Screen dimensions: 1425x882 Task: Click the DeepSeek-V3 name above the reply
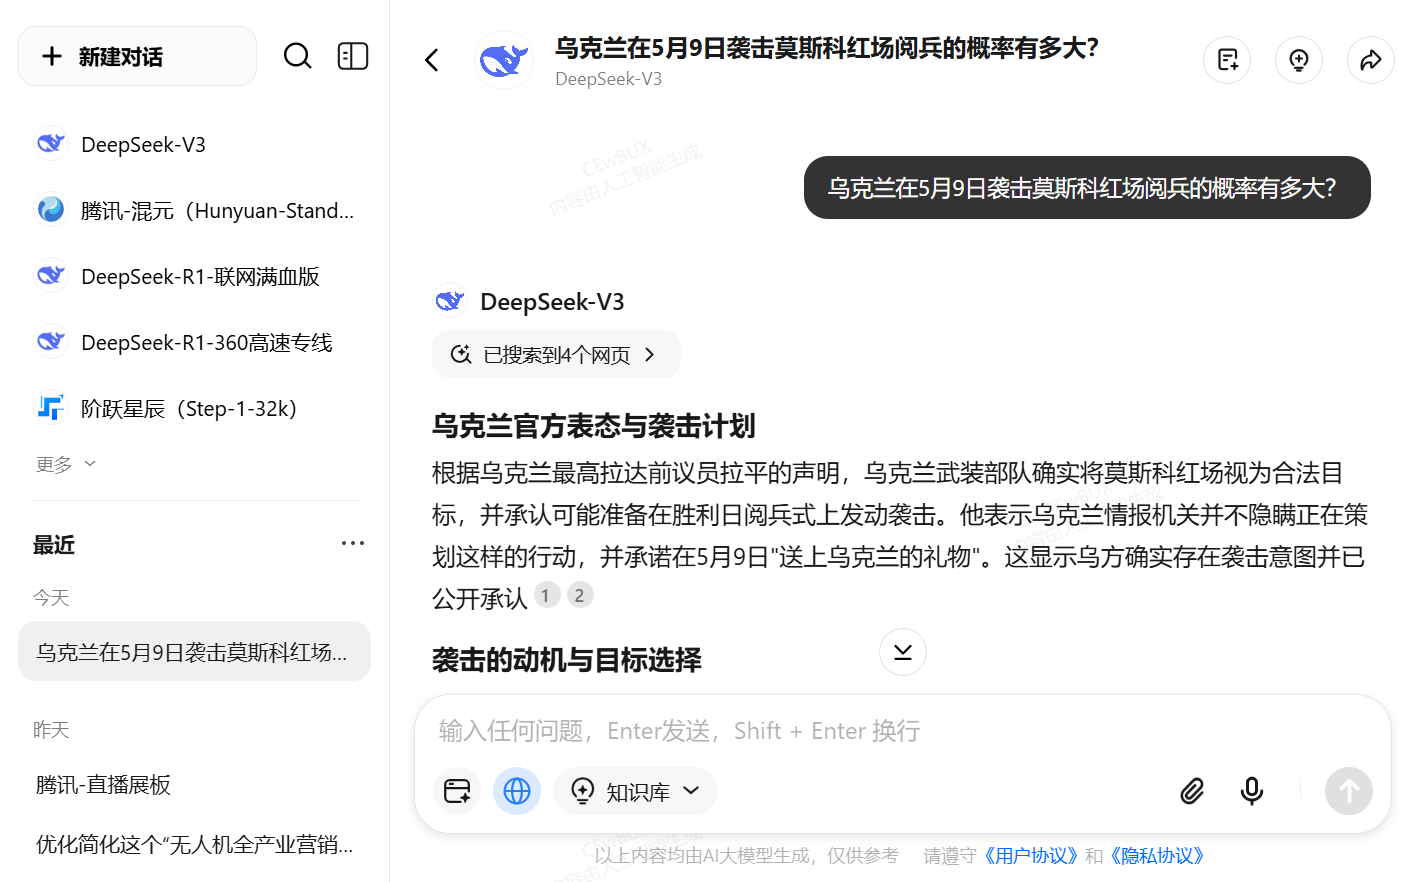552,302
